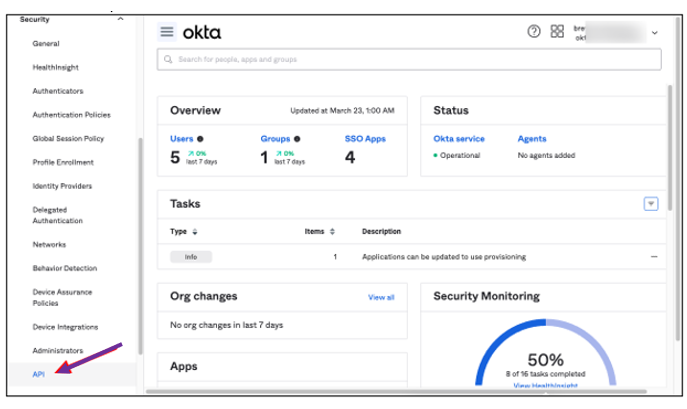This screenshot has height=409, width=687.
Task: Click the sidebar vertical scrollbar
Action: tap(140, 245)
